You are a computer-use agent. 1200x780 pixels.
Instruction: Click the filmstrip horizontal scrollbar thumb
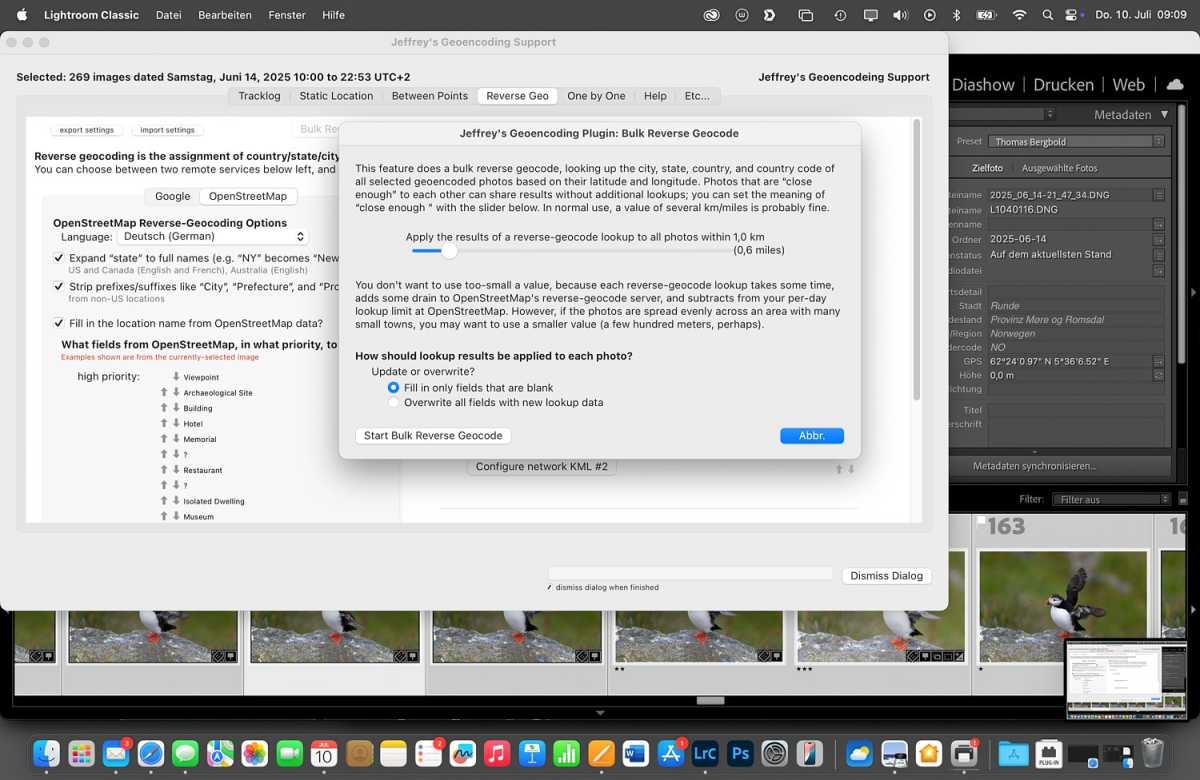coord(710,701)
